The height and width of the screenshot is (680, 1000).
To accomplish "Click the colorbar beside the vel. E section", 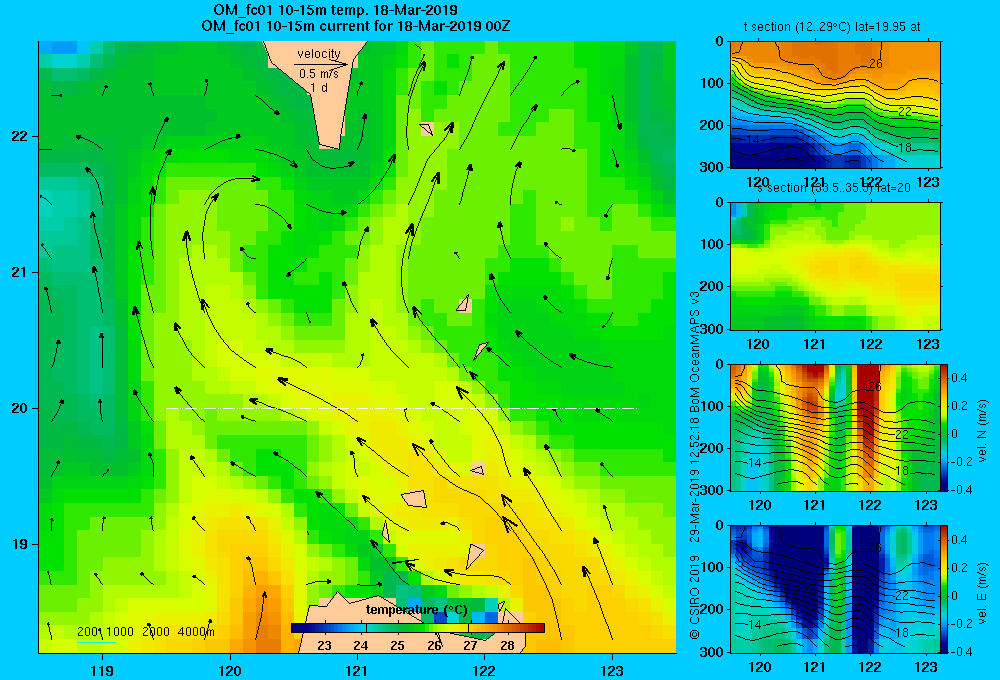I will point(945,589).
